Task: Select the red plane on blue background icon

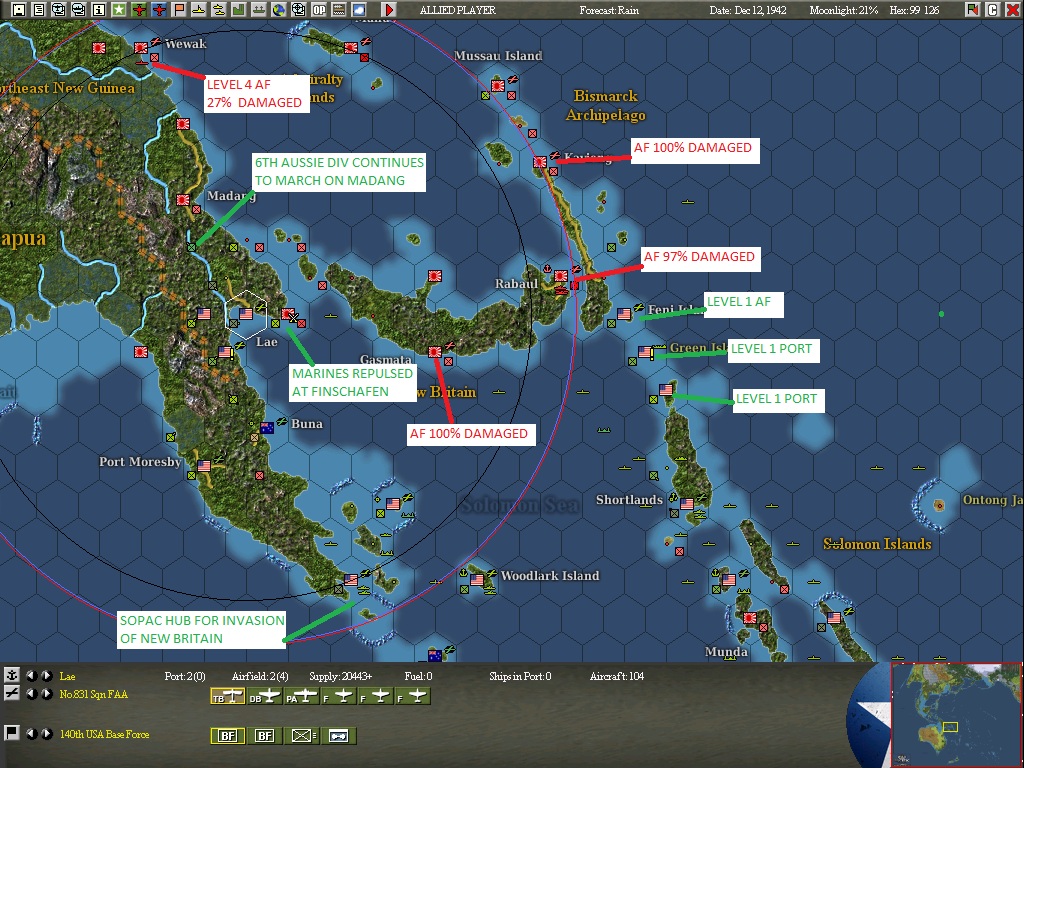Action: [159, 9]
